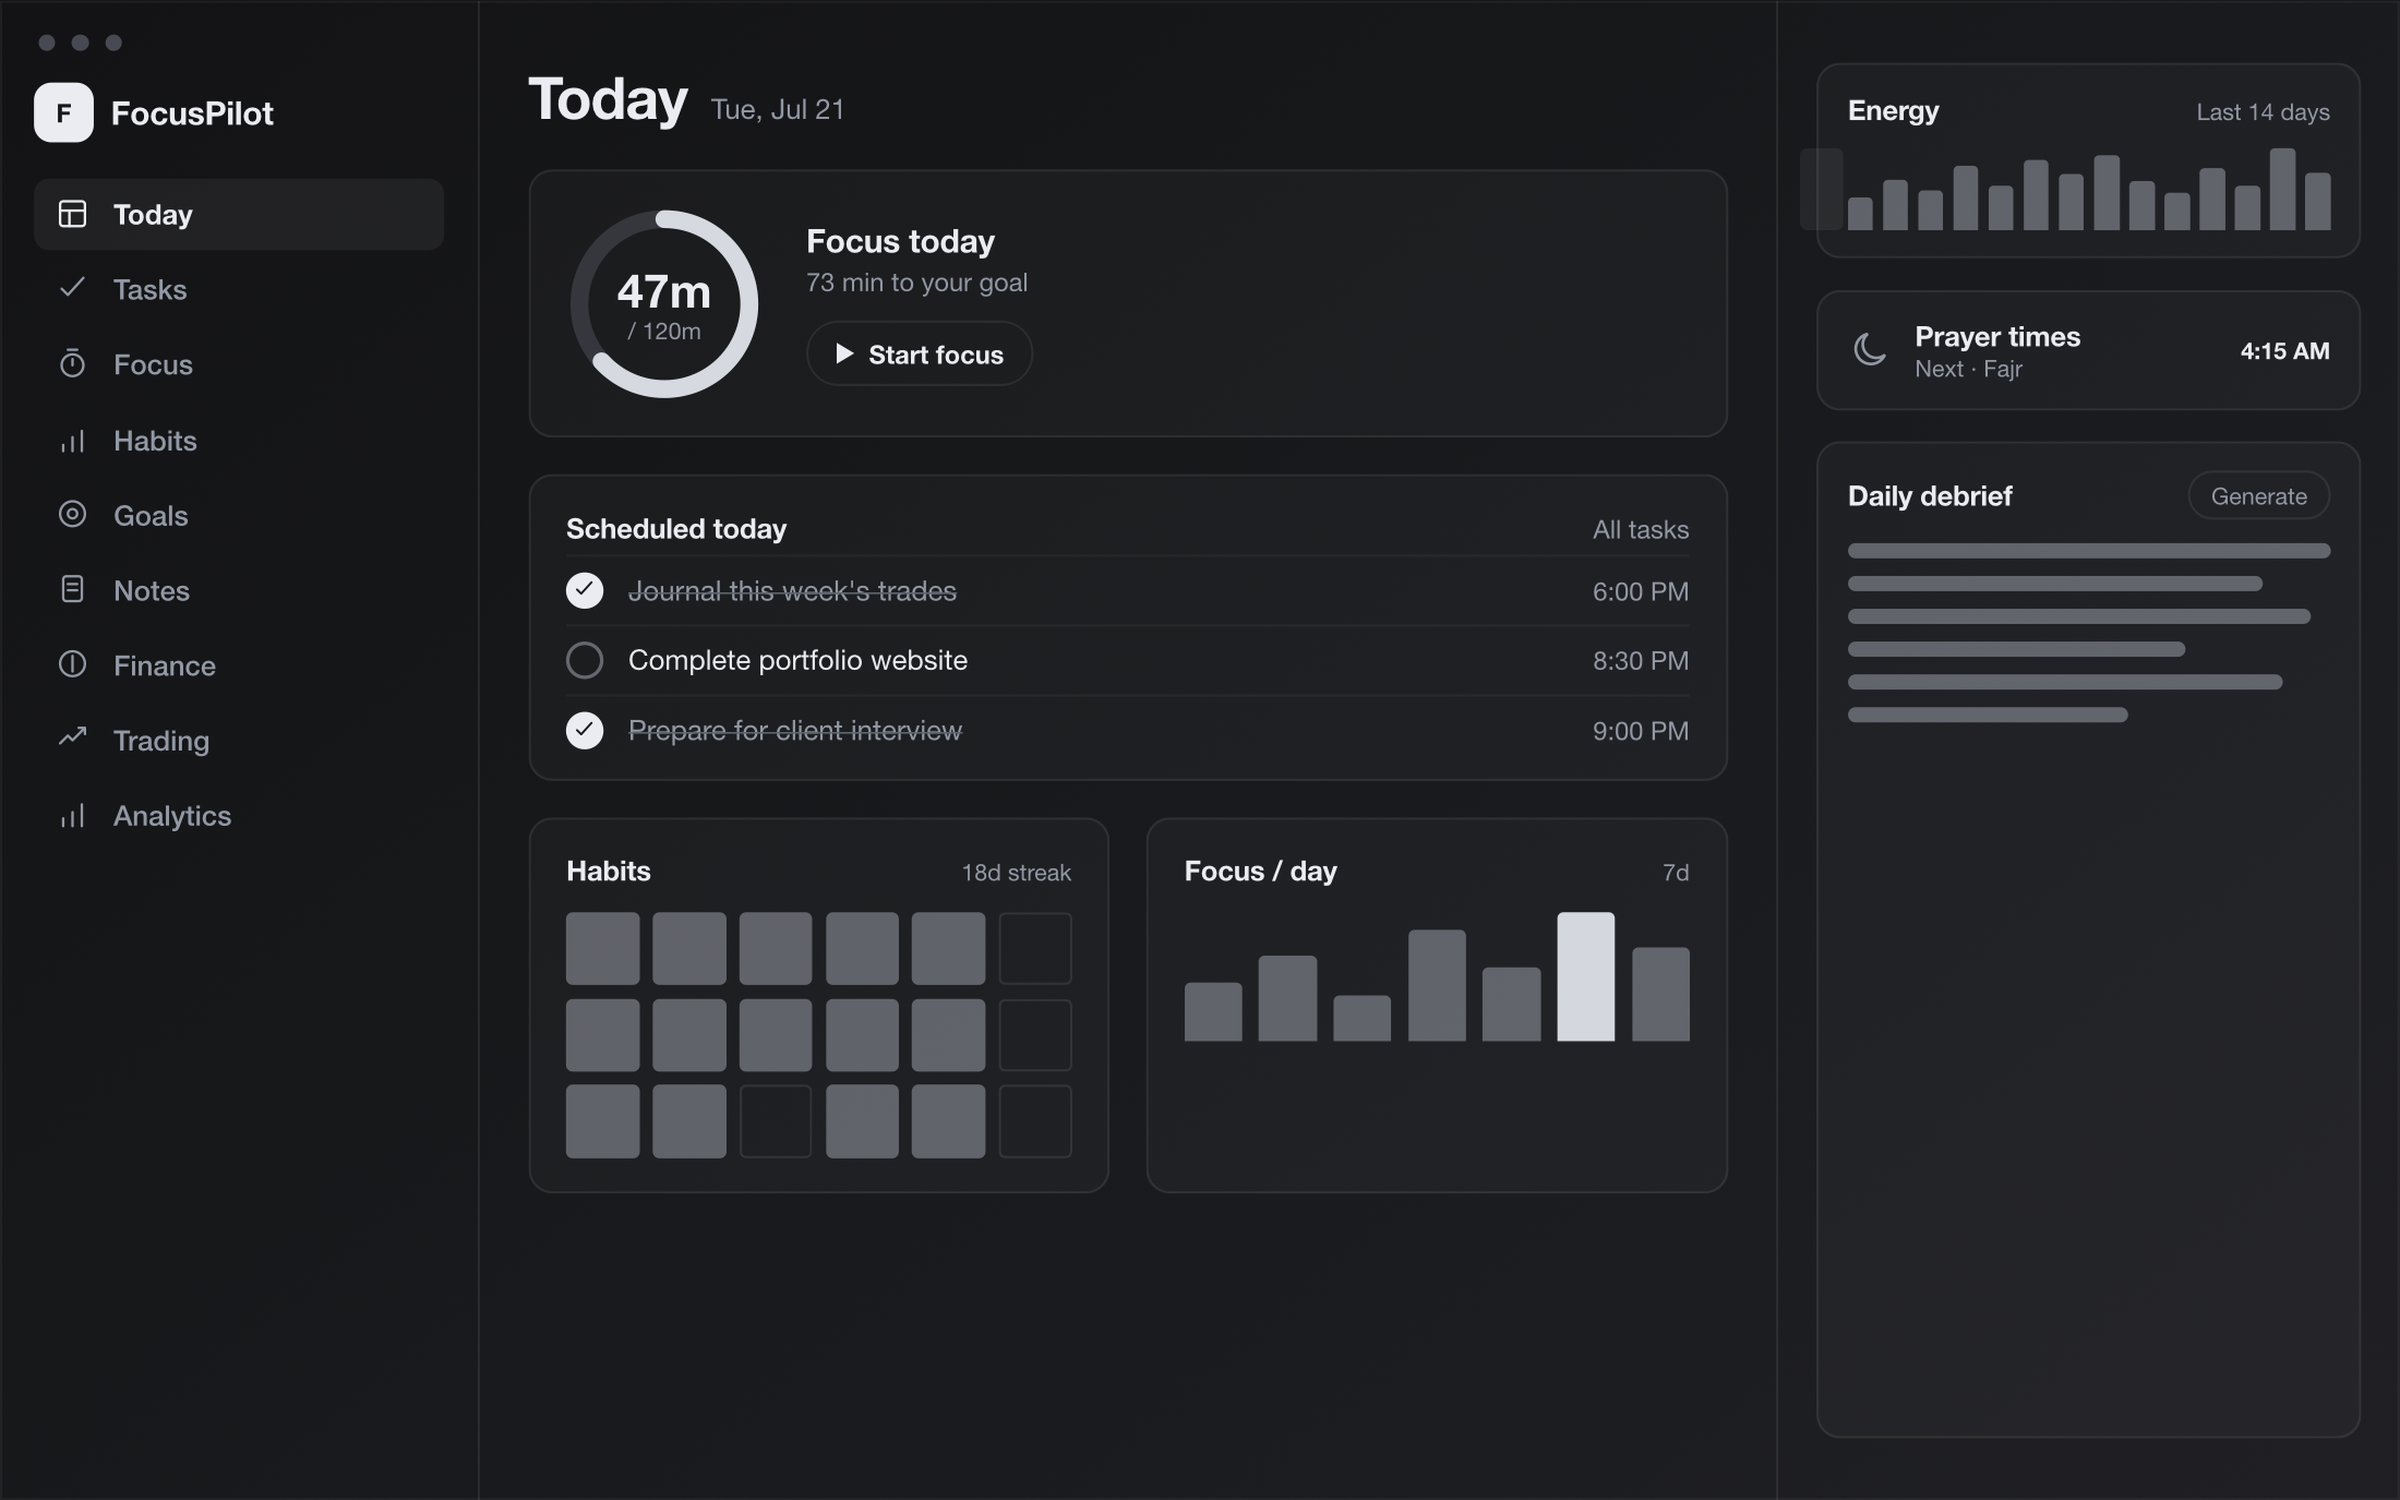
Task: Select the Focus timer icon in sidebar
Action: click(x=72, y=363)
